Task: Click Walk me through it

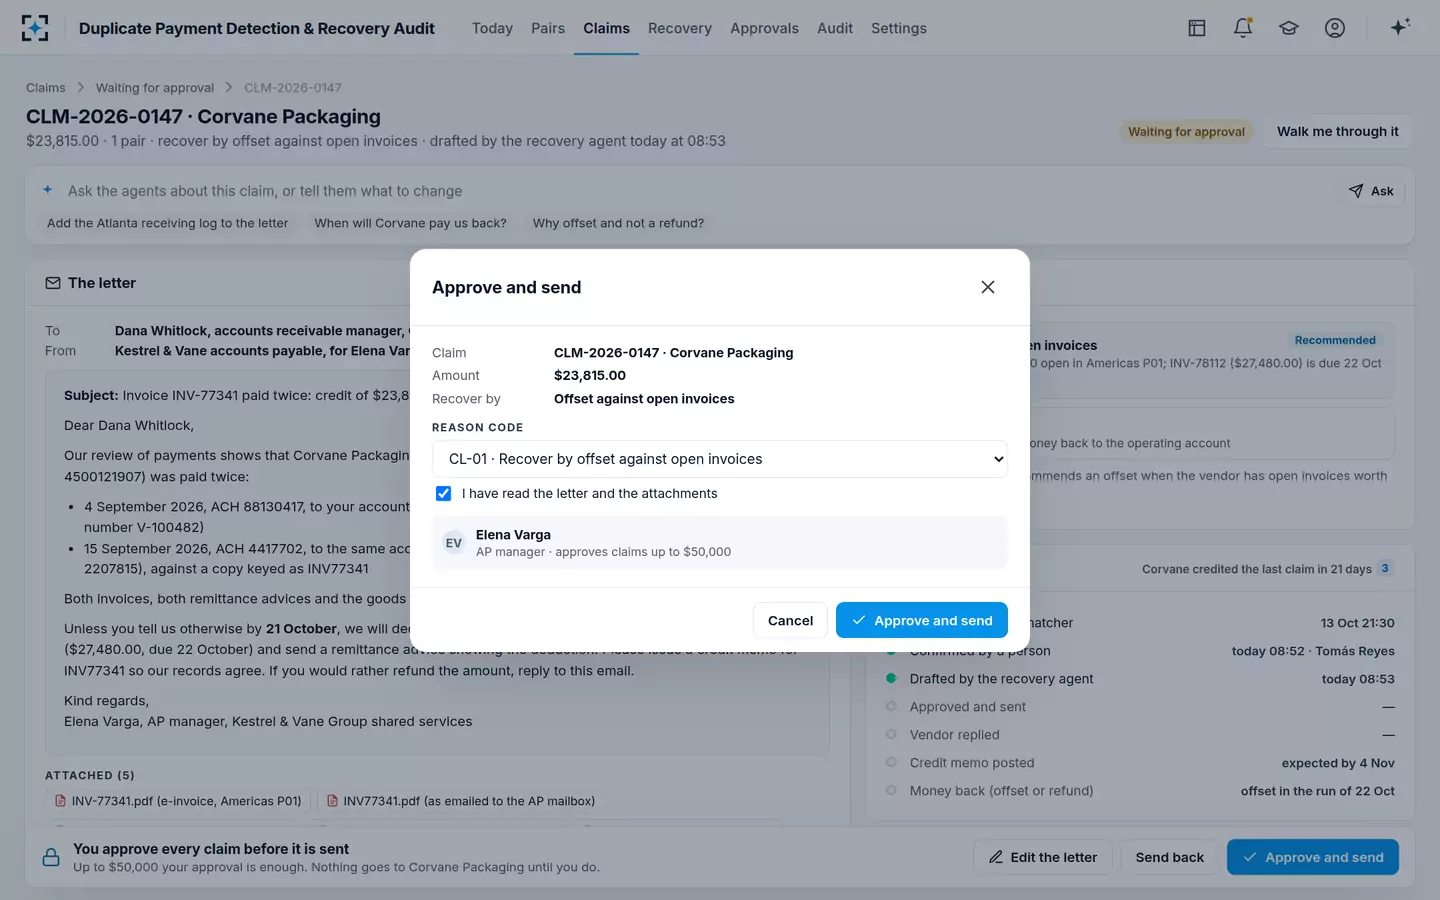Action: coord(1338,131)
